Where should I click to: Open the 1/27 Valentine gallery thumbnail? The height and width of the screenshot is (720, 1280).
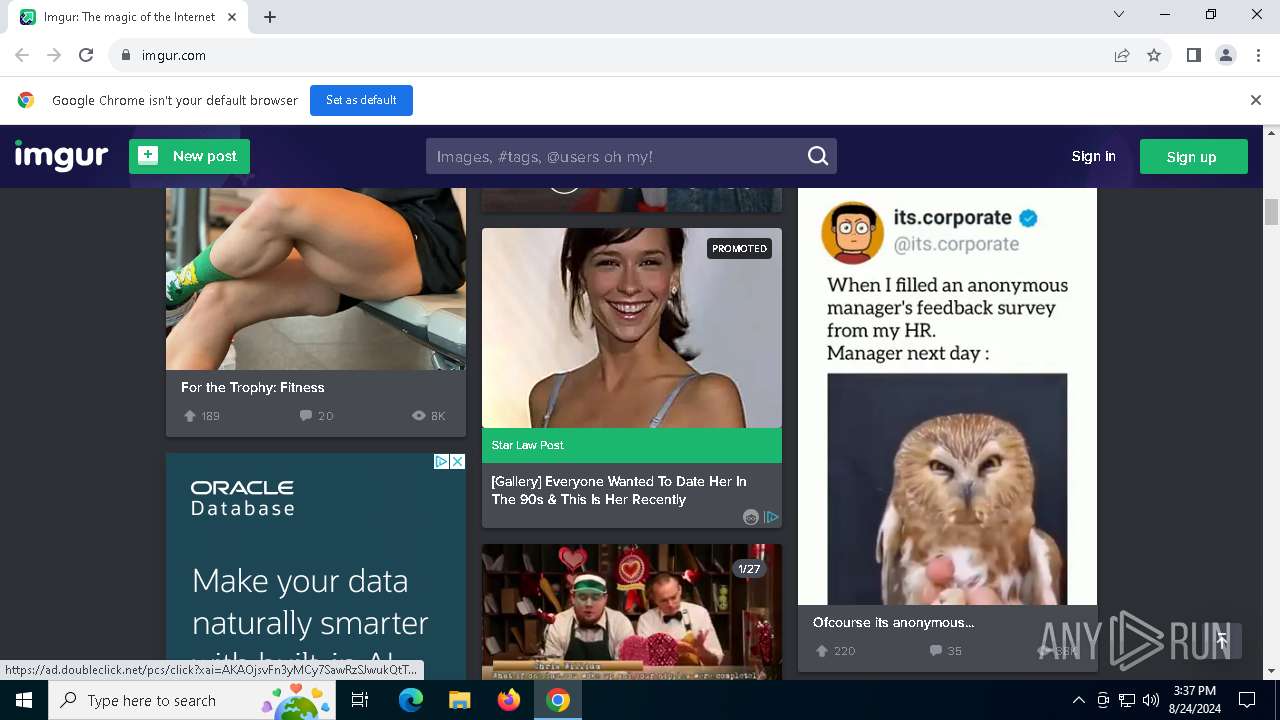click(x=632, y=612)
